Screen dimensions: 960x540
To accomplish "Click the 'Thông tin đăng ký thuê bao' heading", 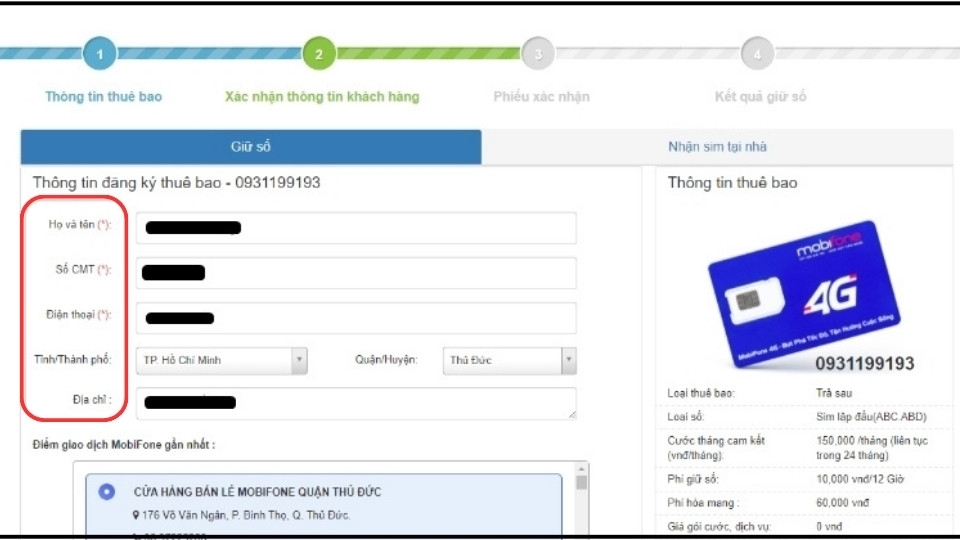I will click(x=176, y=182).
